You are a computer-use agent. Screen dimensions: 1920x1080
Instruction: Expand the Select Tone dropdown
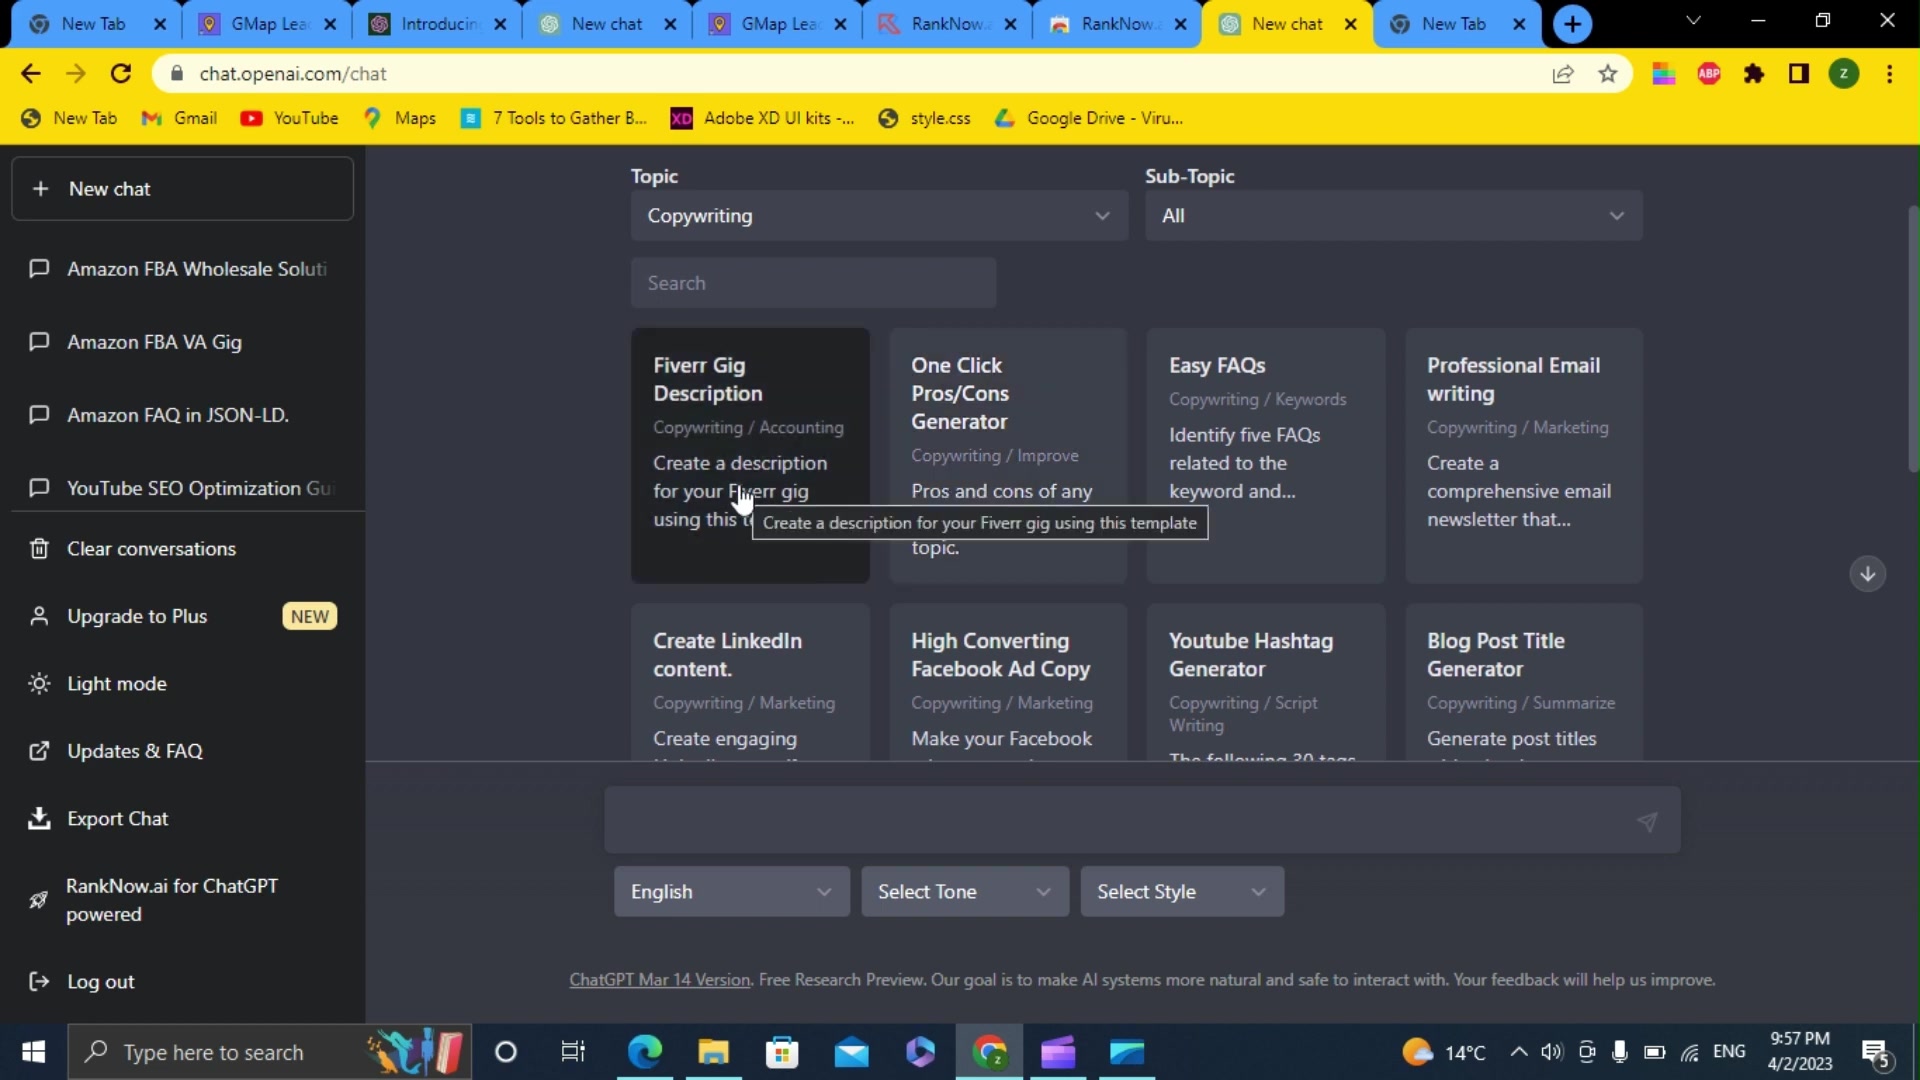[964, 892]
